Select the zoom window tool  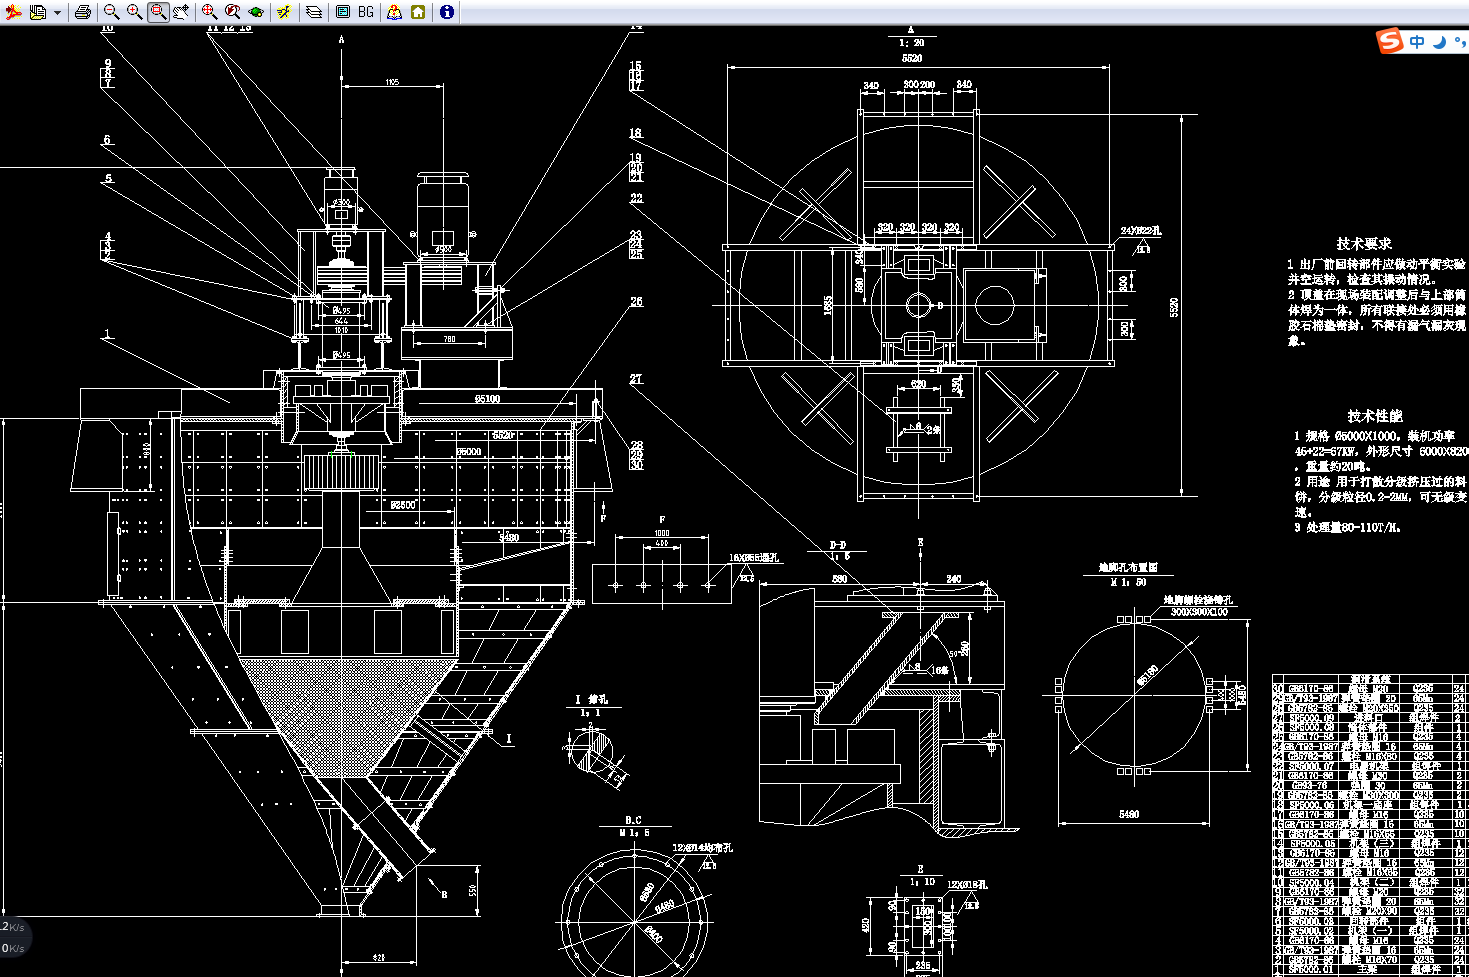point(158,12)
